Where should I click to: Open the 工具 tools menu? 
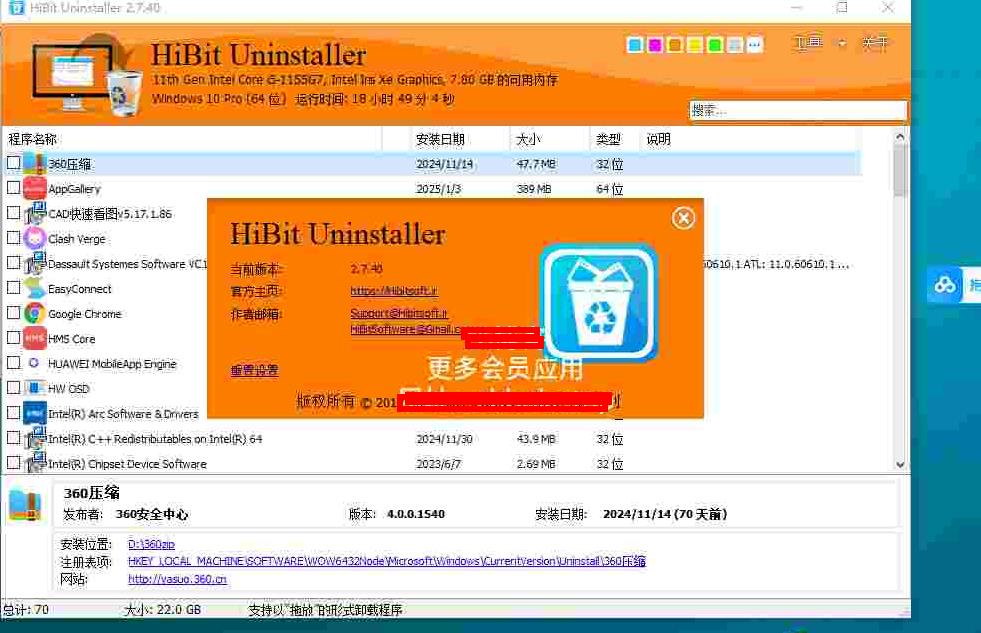pyautogui.click(x=808, y=43)
